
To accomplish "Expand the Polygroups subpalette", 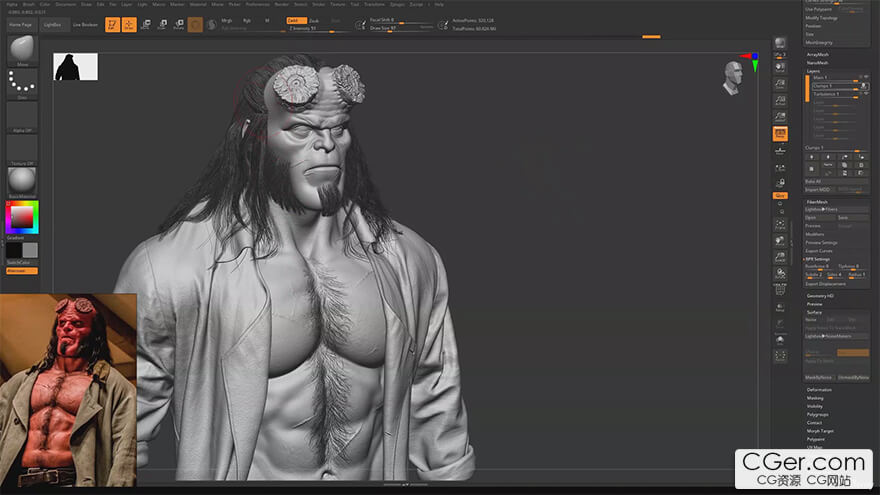I will [x=817, y=414].
